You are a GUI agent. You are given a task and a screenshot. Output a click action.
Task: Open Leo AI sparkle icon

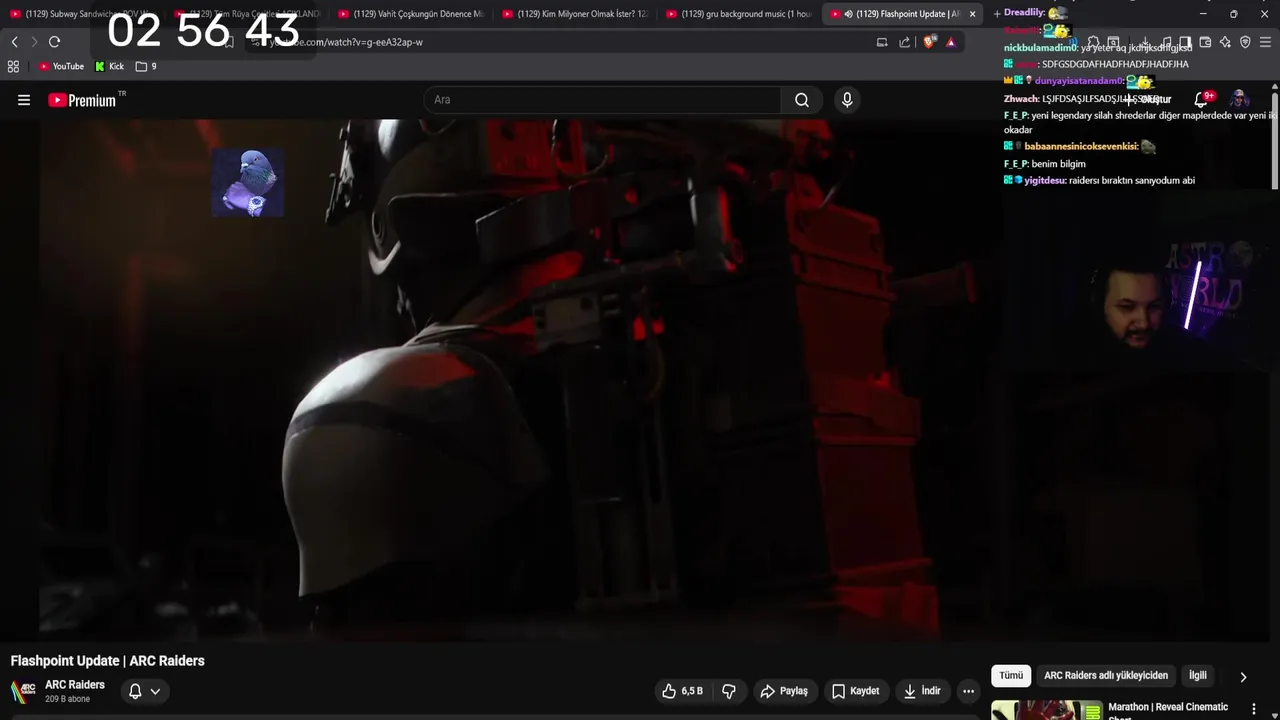1225,42
